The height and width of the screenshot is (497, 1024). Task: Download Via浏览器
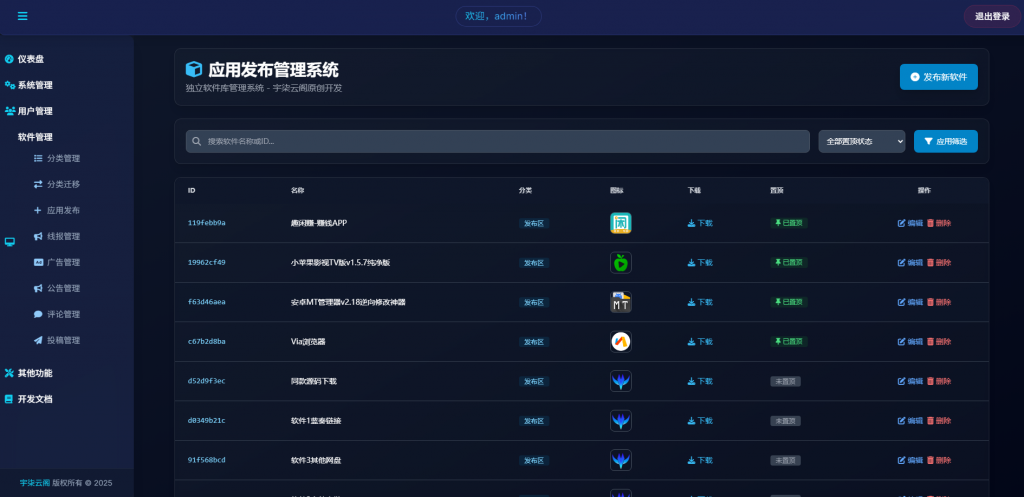(x=700, y=342)
